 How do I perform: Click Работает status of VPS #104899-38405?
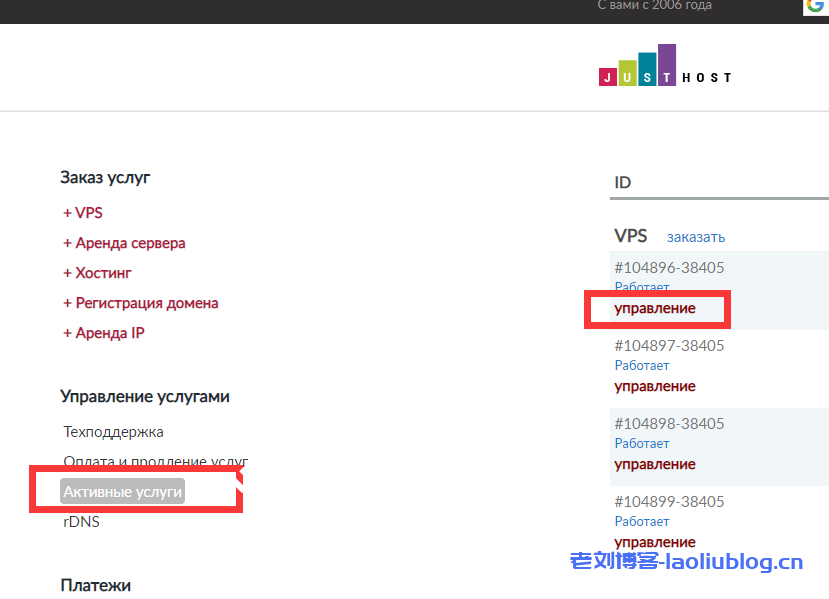pos(642,521)
